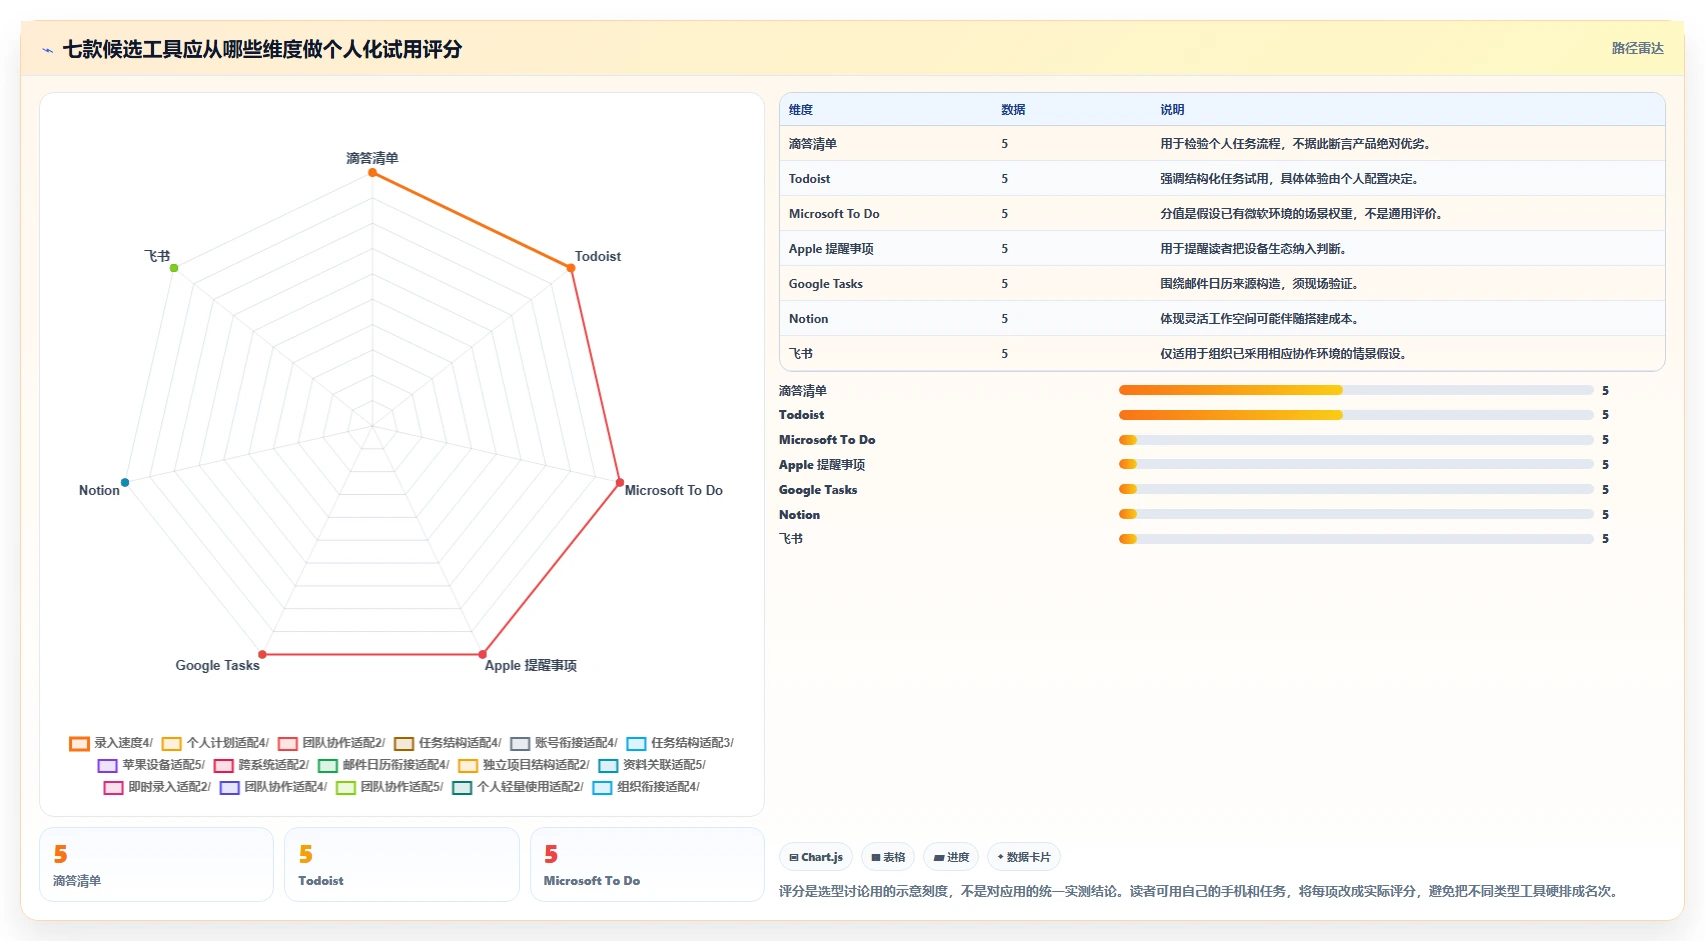Select the 滴答清单 table row
The height and width of the screenshot is (941, 1705).
(x=1222, y=143)
